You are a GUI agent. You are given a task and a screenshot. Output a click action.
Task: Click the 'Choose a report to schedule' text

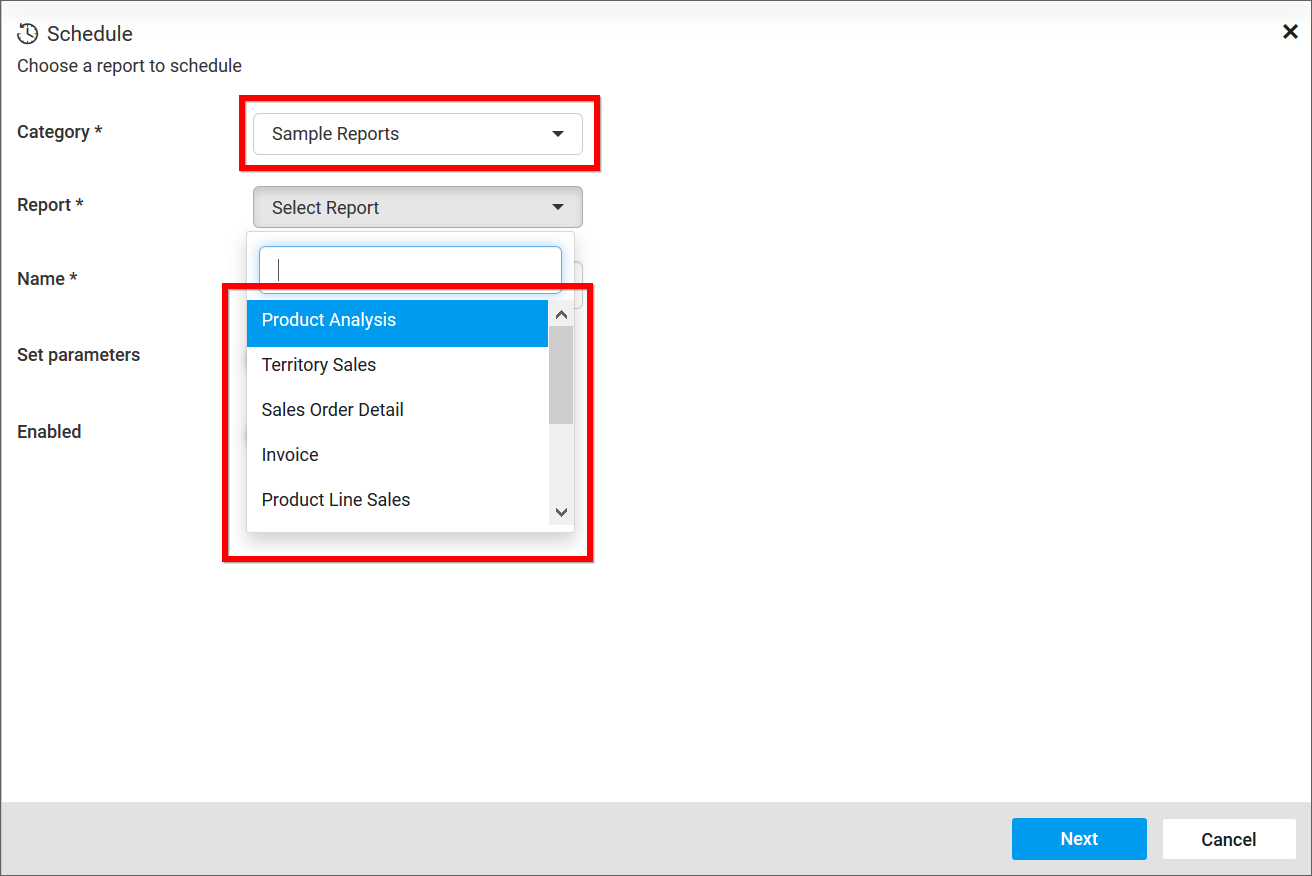(129, 66)
